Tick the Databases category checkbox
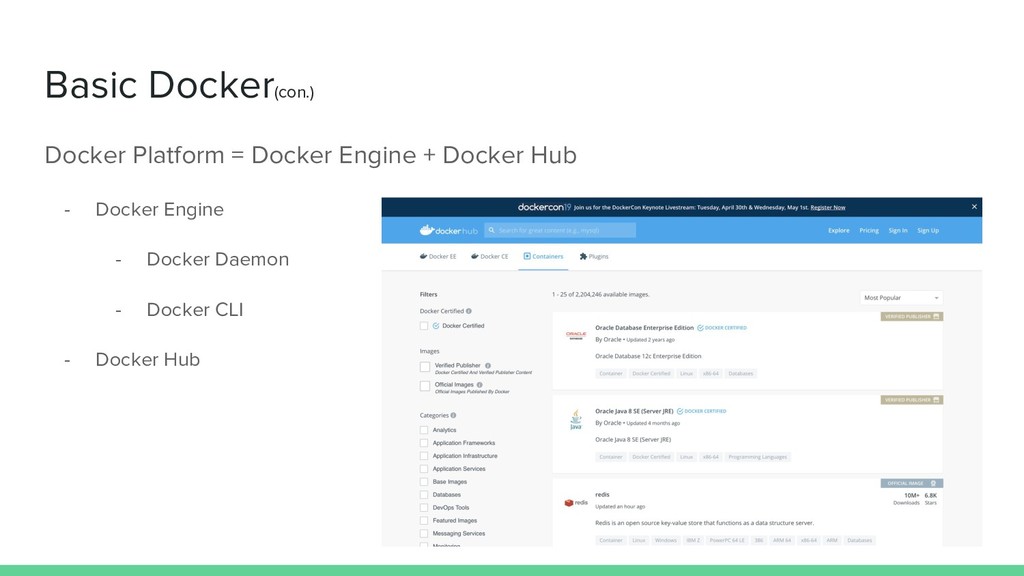1024x576 pixels. click(x=424, y=495)
